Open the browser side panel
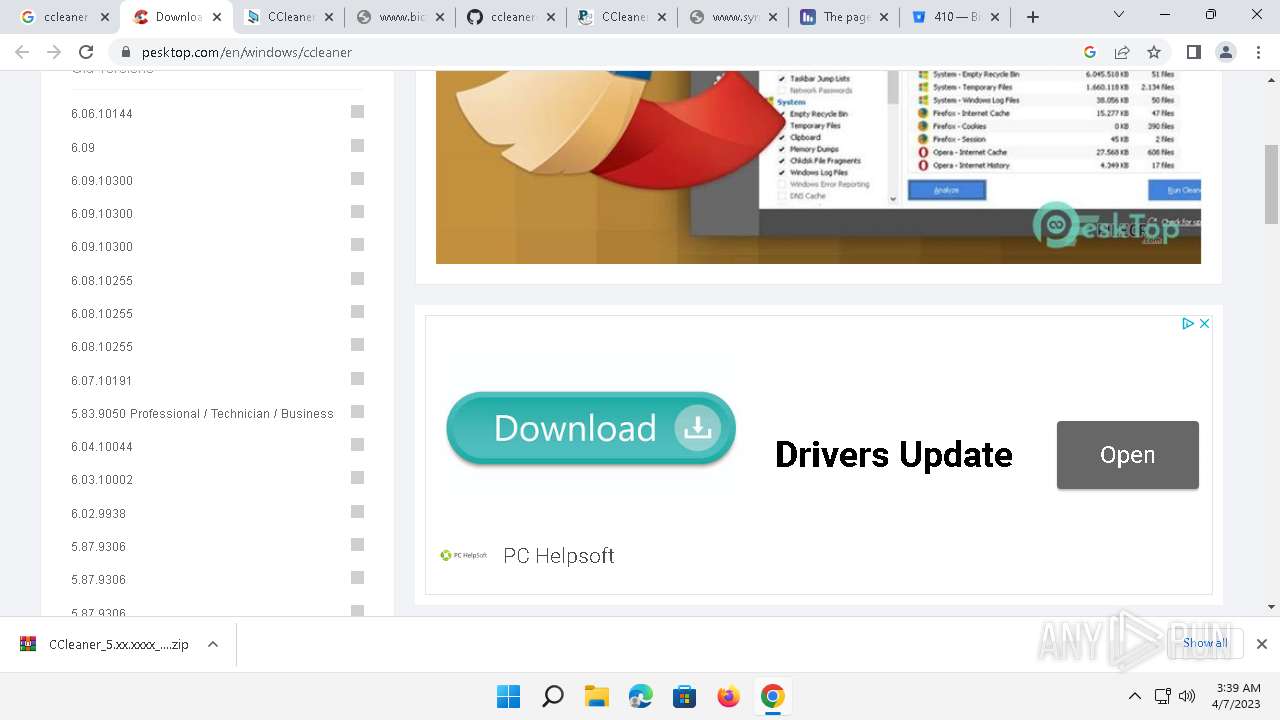 click(1193, 52)
